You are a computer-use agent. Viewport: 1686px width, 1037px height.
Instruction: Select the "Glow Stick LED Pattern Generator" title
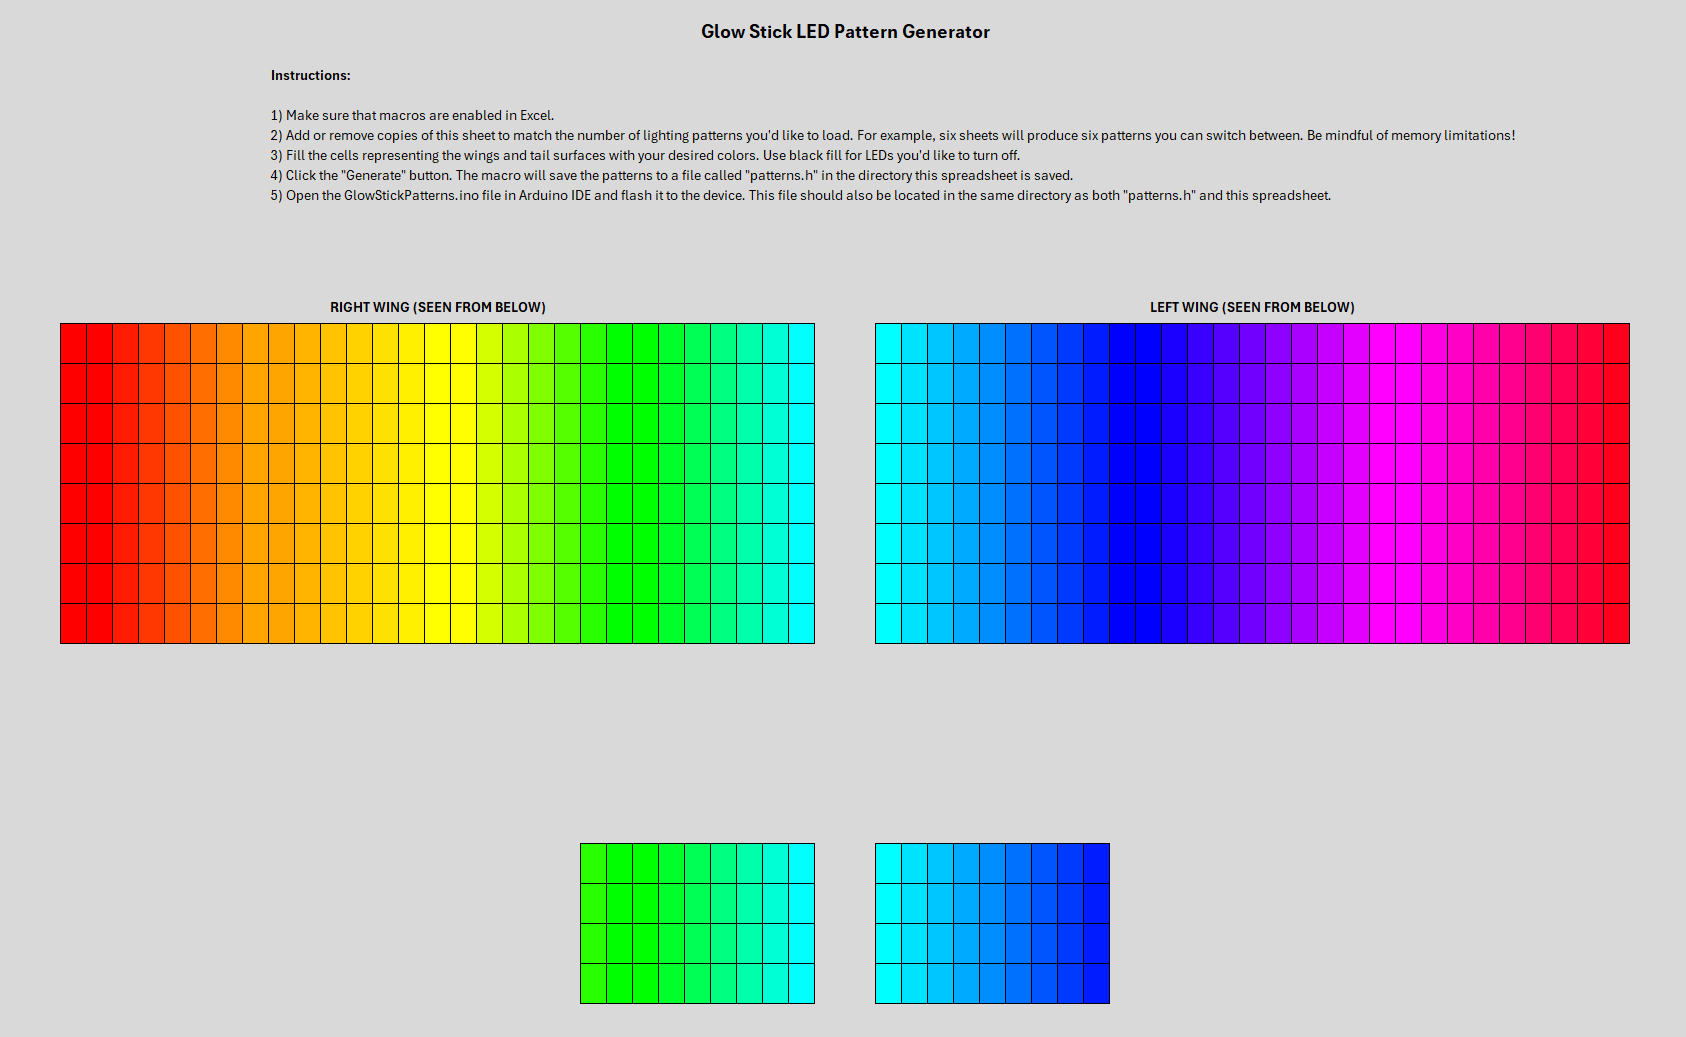(x=845, y=32)
